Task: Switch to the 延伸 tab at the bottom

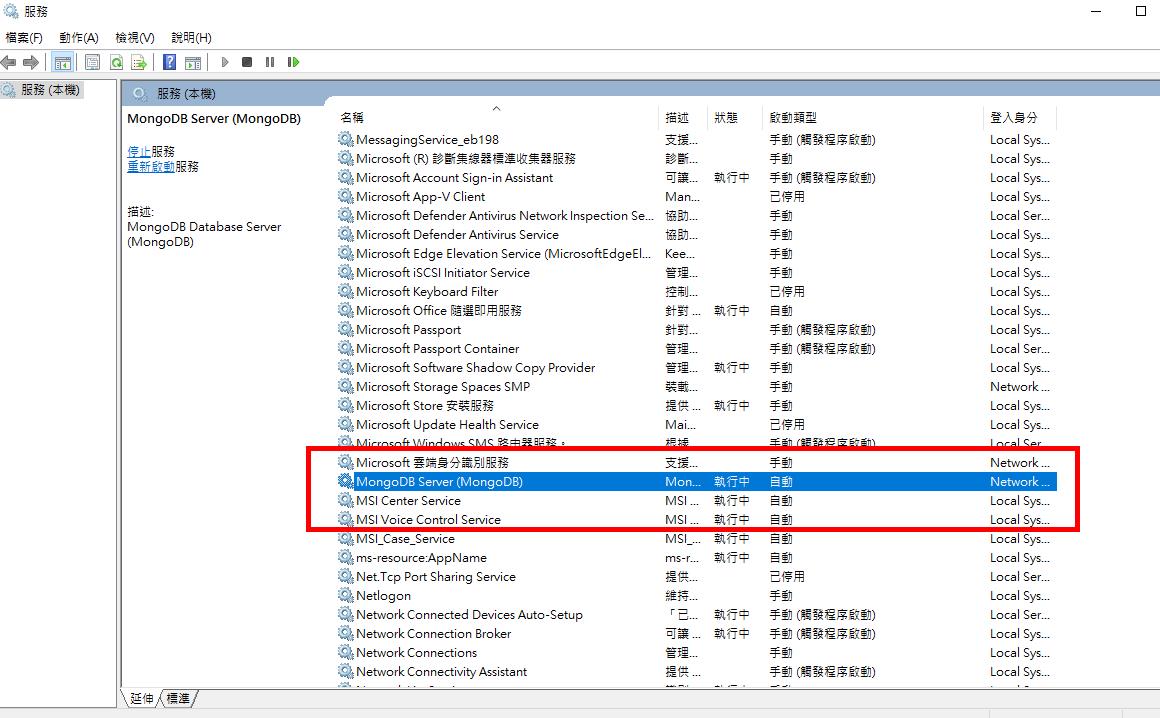Action: (141, 698)
